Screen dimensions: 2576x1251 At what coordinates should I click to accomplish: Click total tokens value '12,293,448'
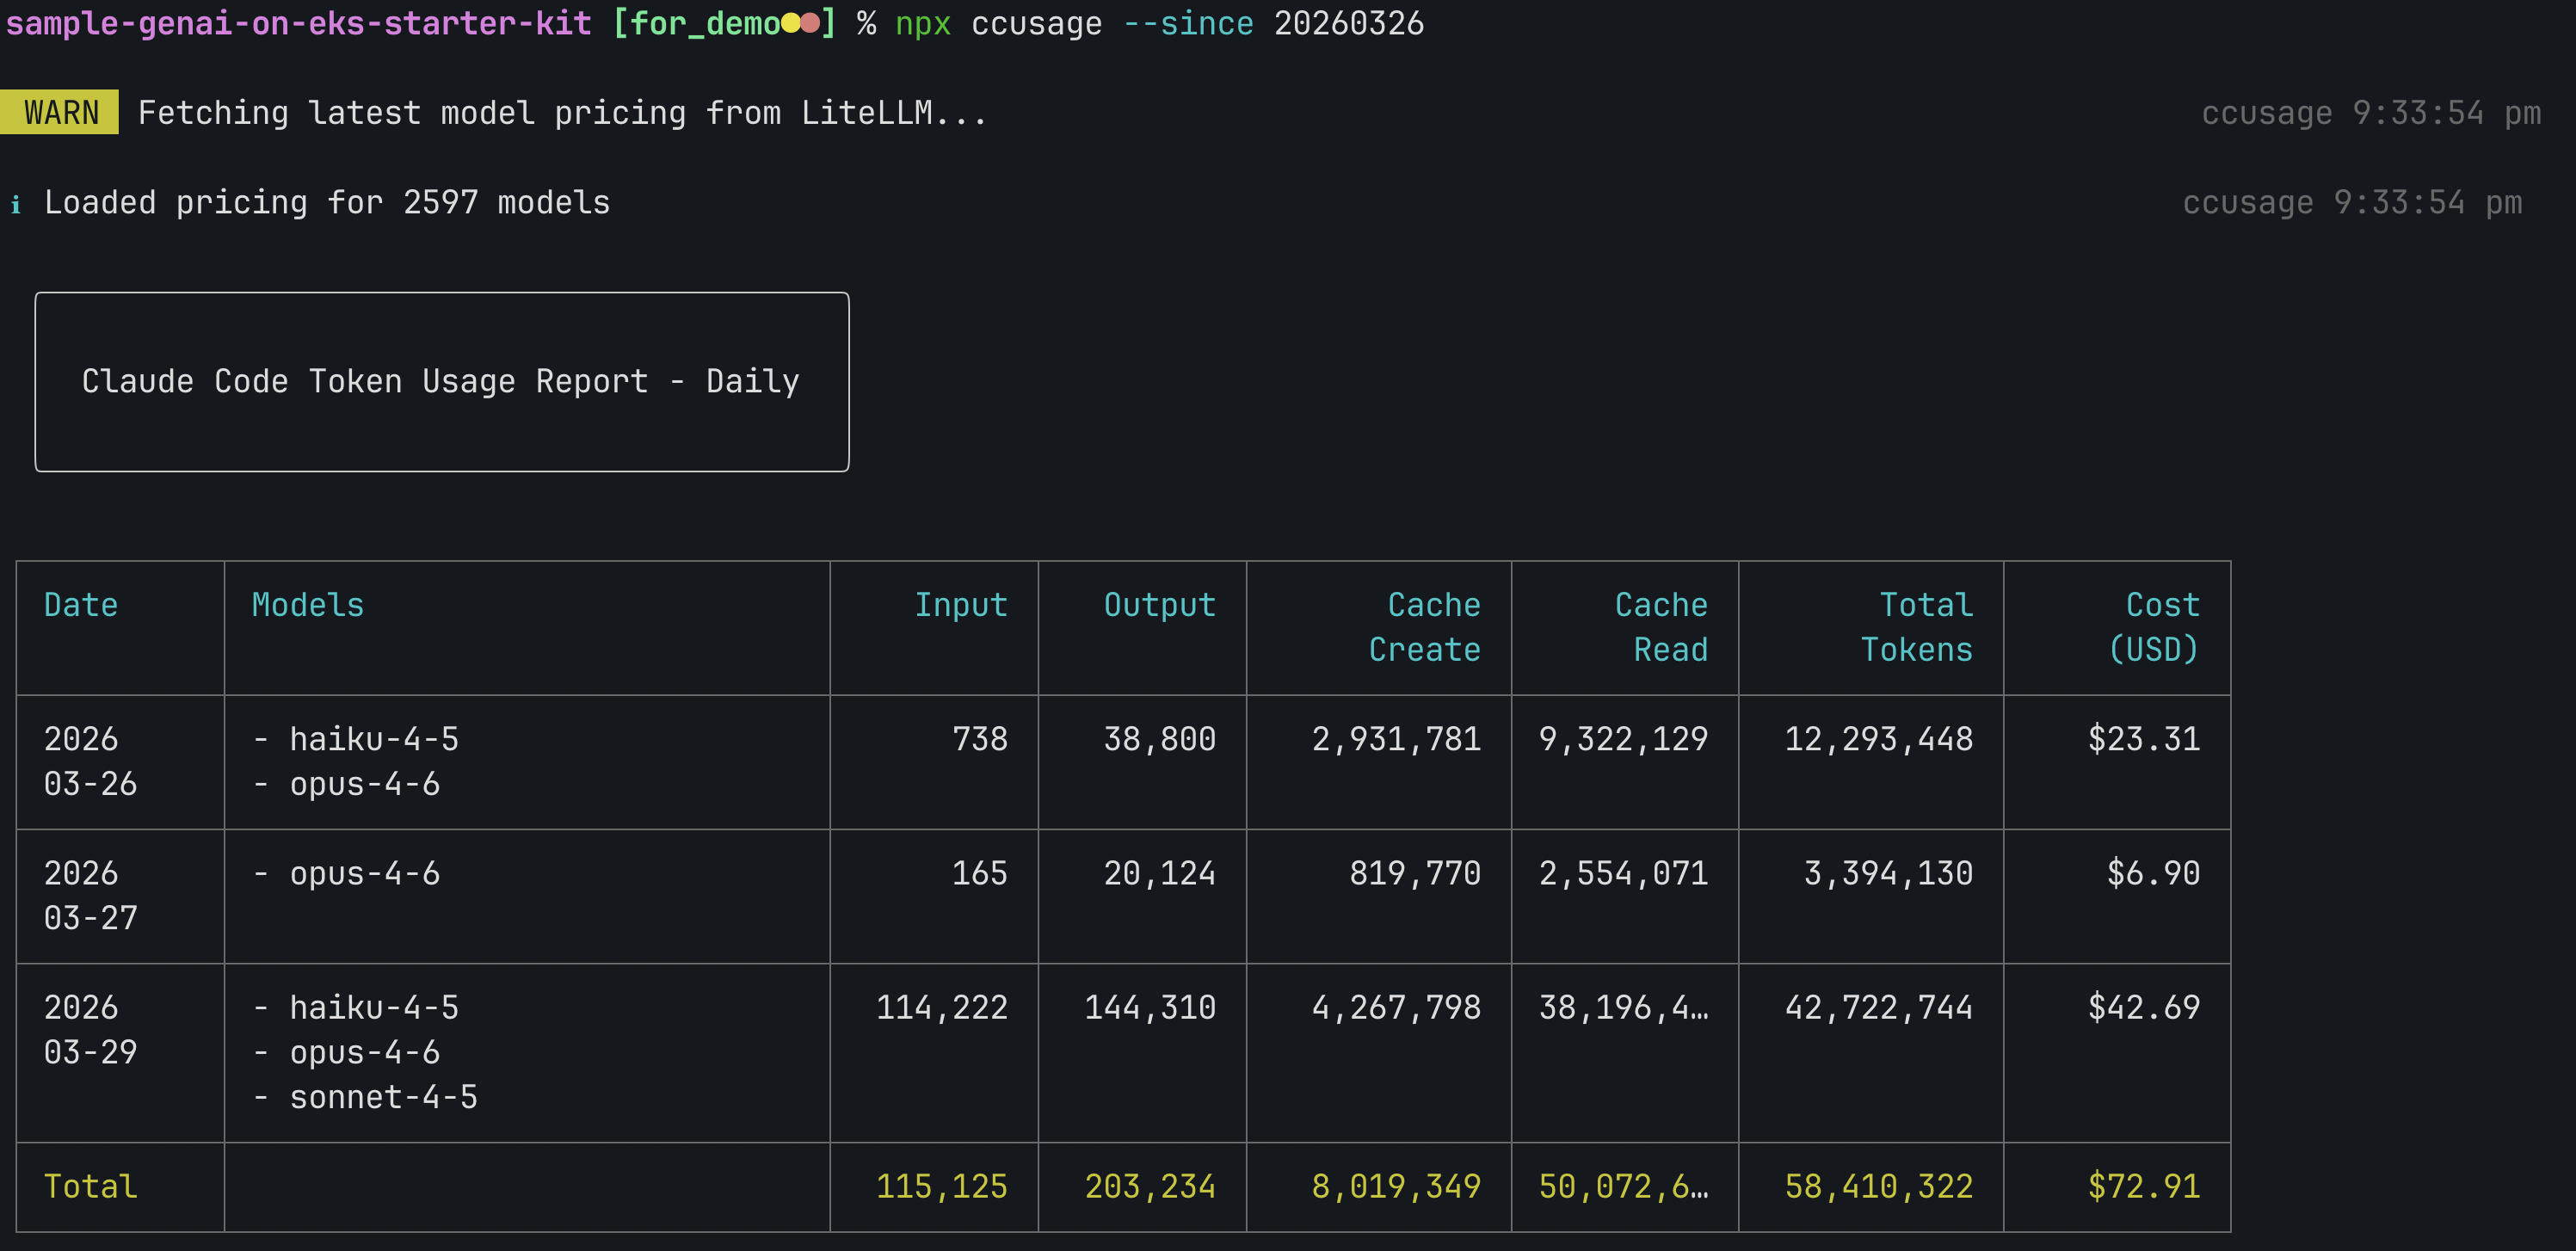[x=1879, y=739]
